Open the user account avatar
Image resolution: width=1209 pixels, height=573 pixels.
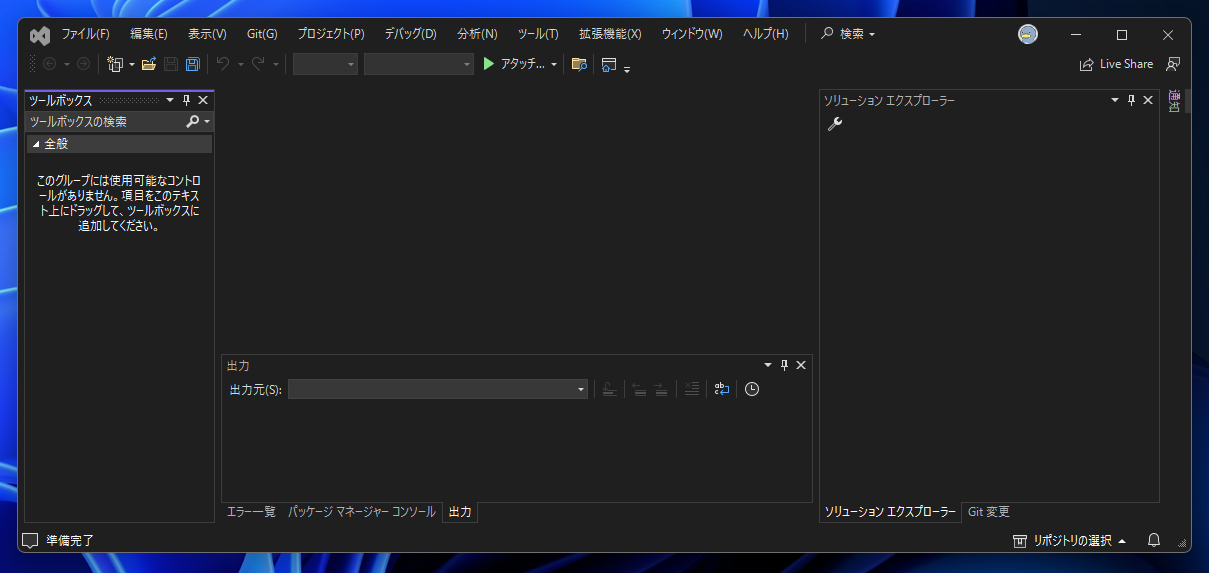point(1028,34)
